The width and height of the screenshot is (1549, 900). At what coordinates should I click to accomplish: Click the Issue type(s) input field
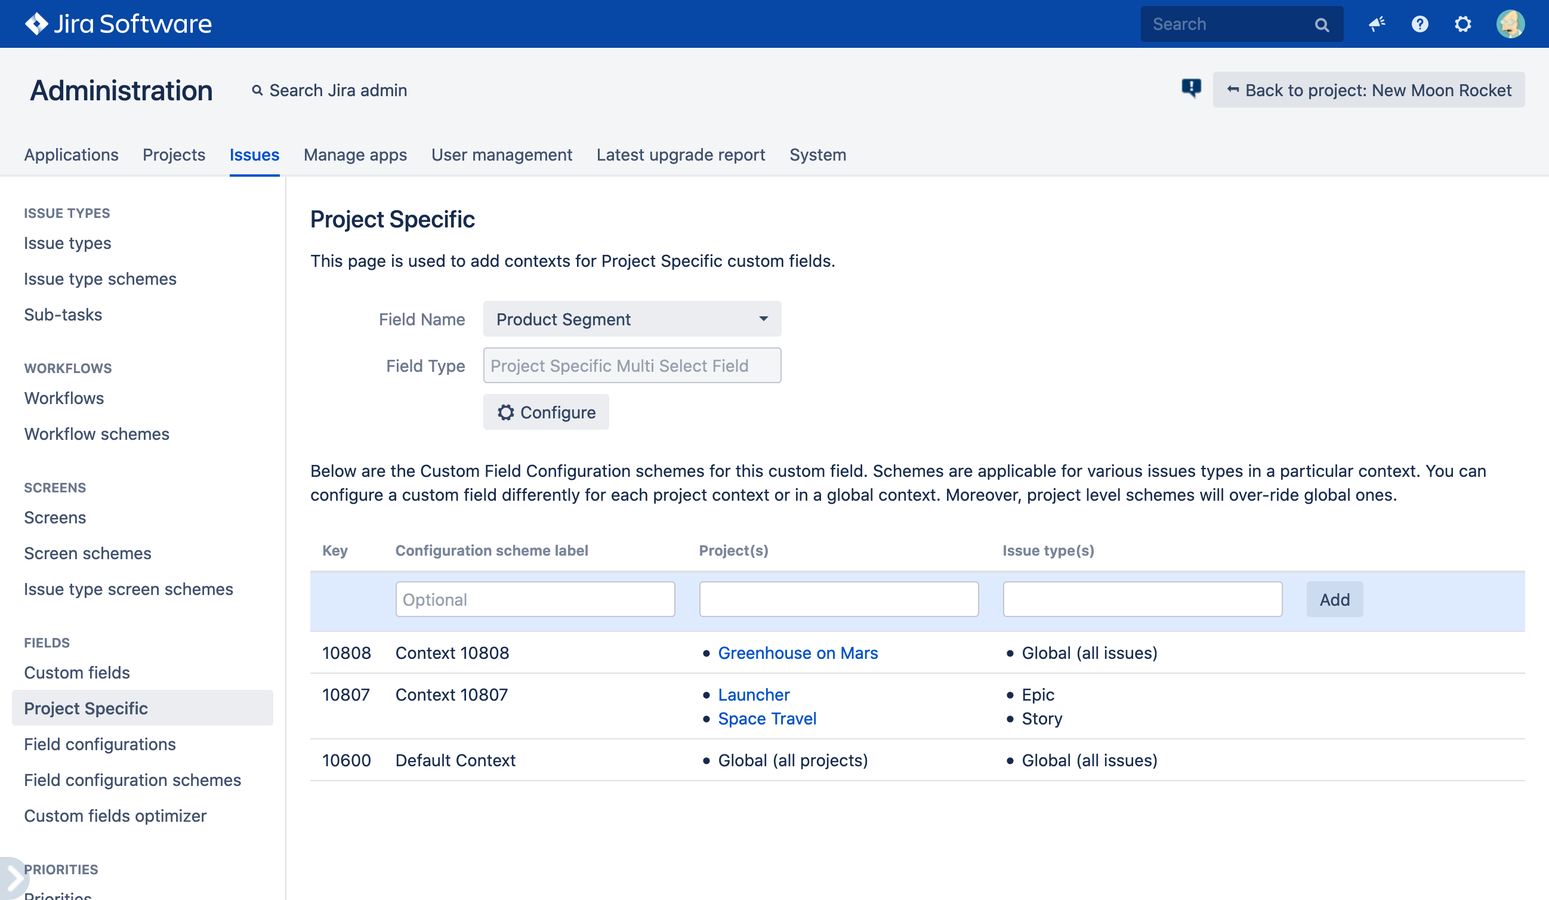1142,600
